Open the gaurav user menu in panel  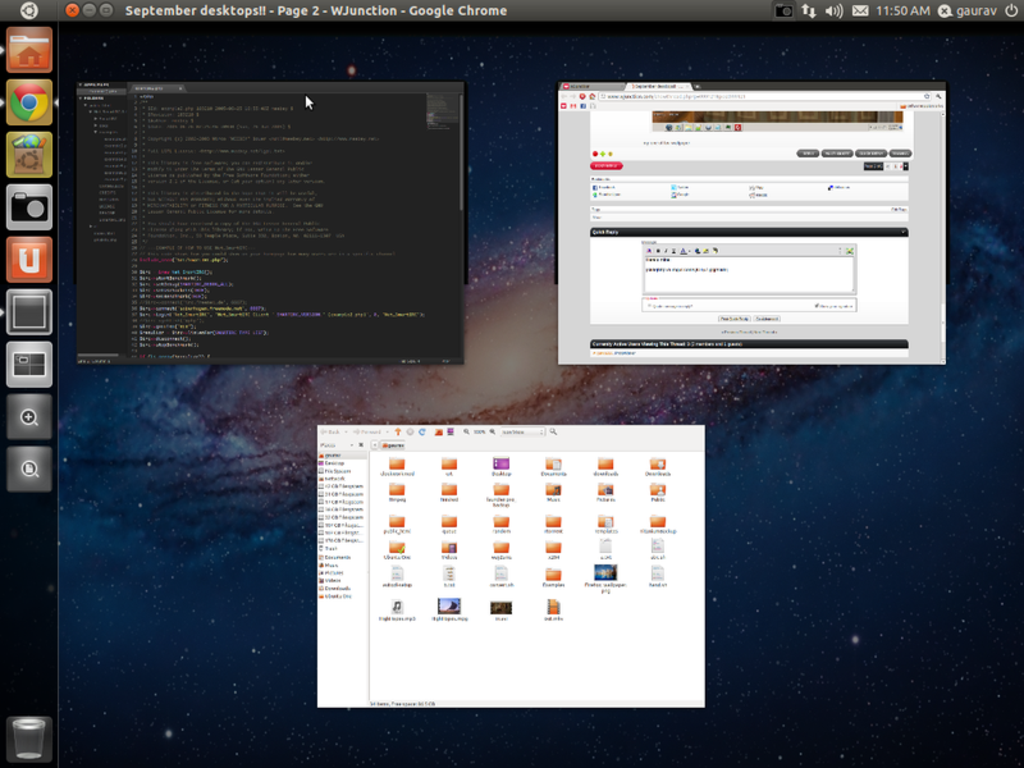pos(968,10)
